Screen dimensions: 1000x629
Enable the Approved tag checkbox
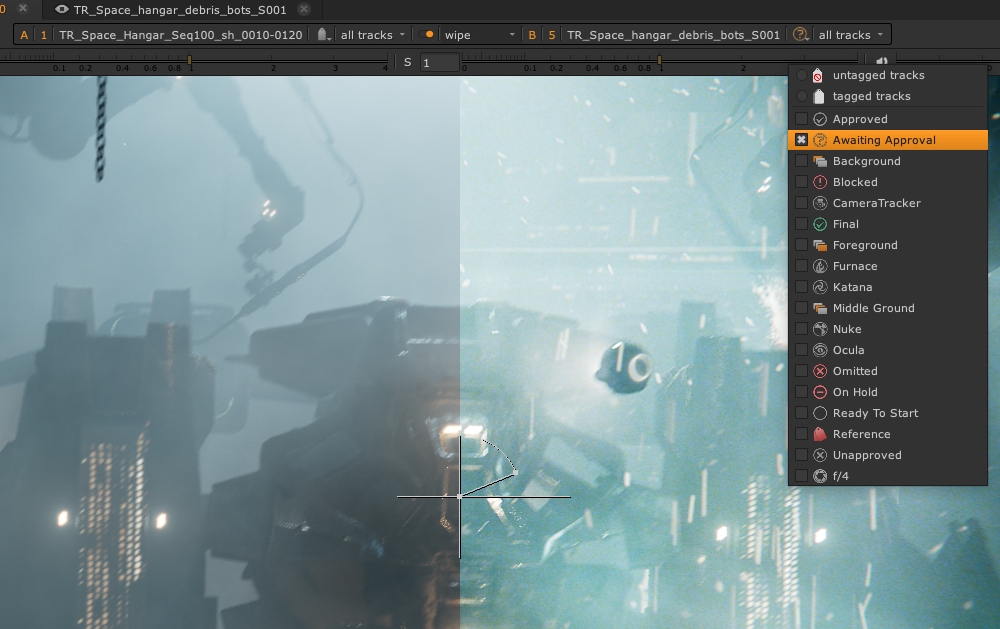click(x=801, y=119)
